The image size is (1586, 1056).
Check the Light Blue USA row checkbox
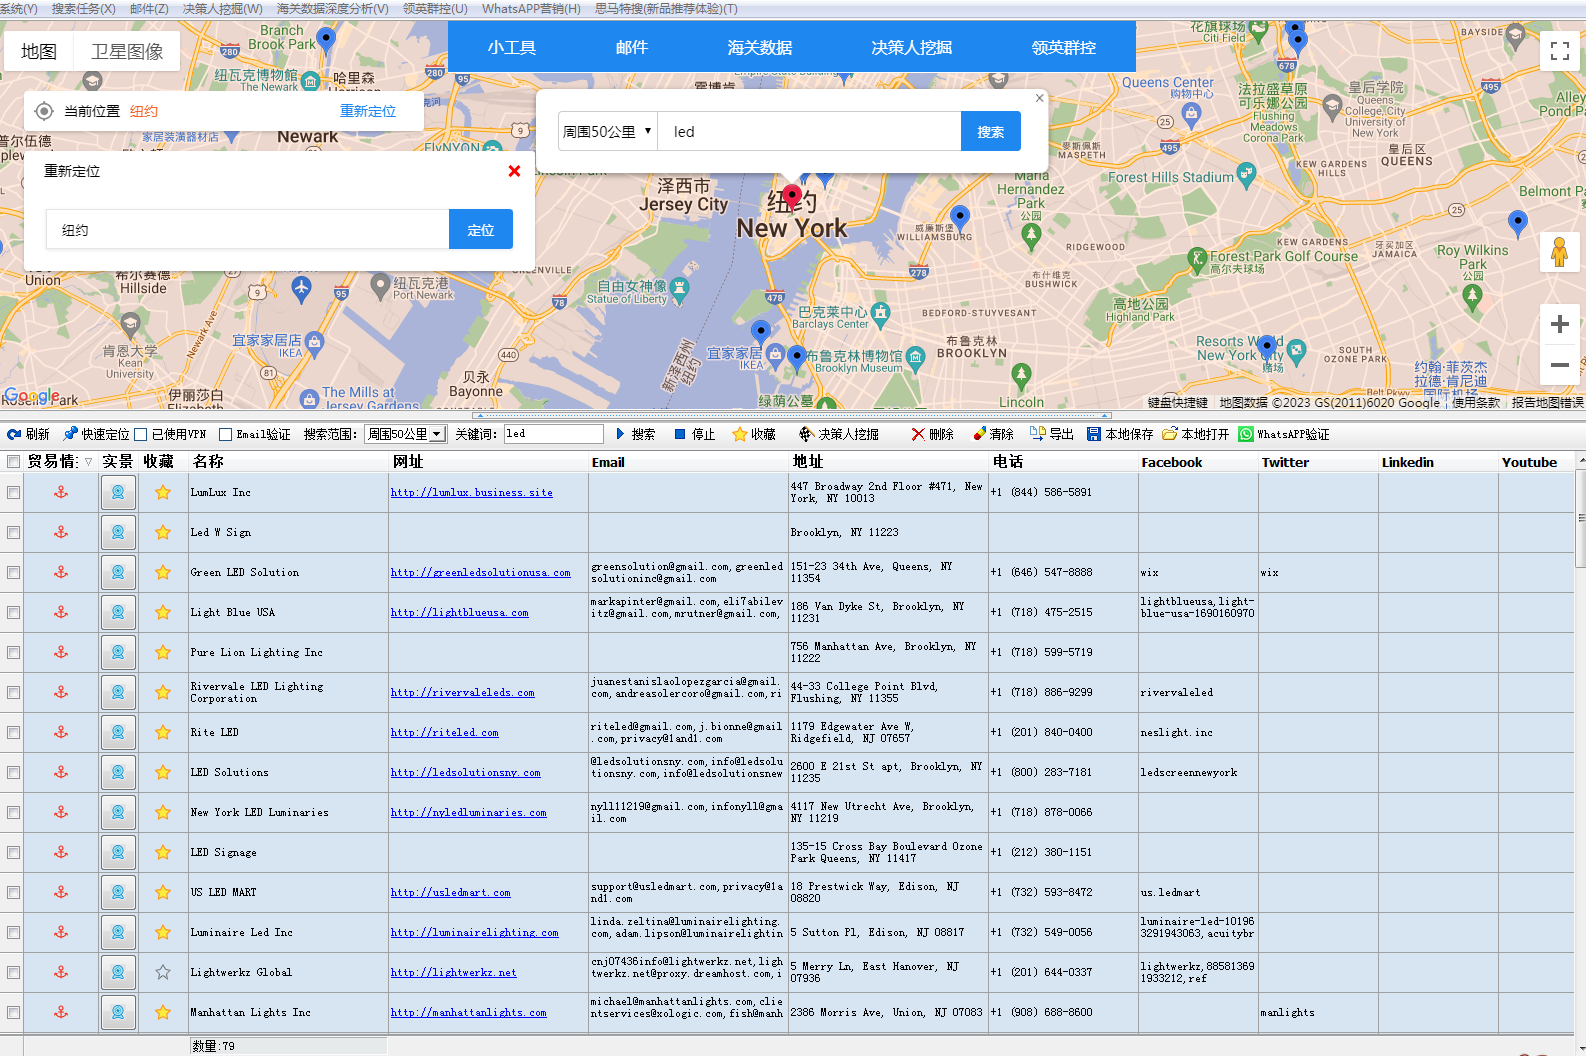click(x=13, y=612)
